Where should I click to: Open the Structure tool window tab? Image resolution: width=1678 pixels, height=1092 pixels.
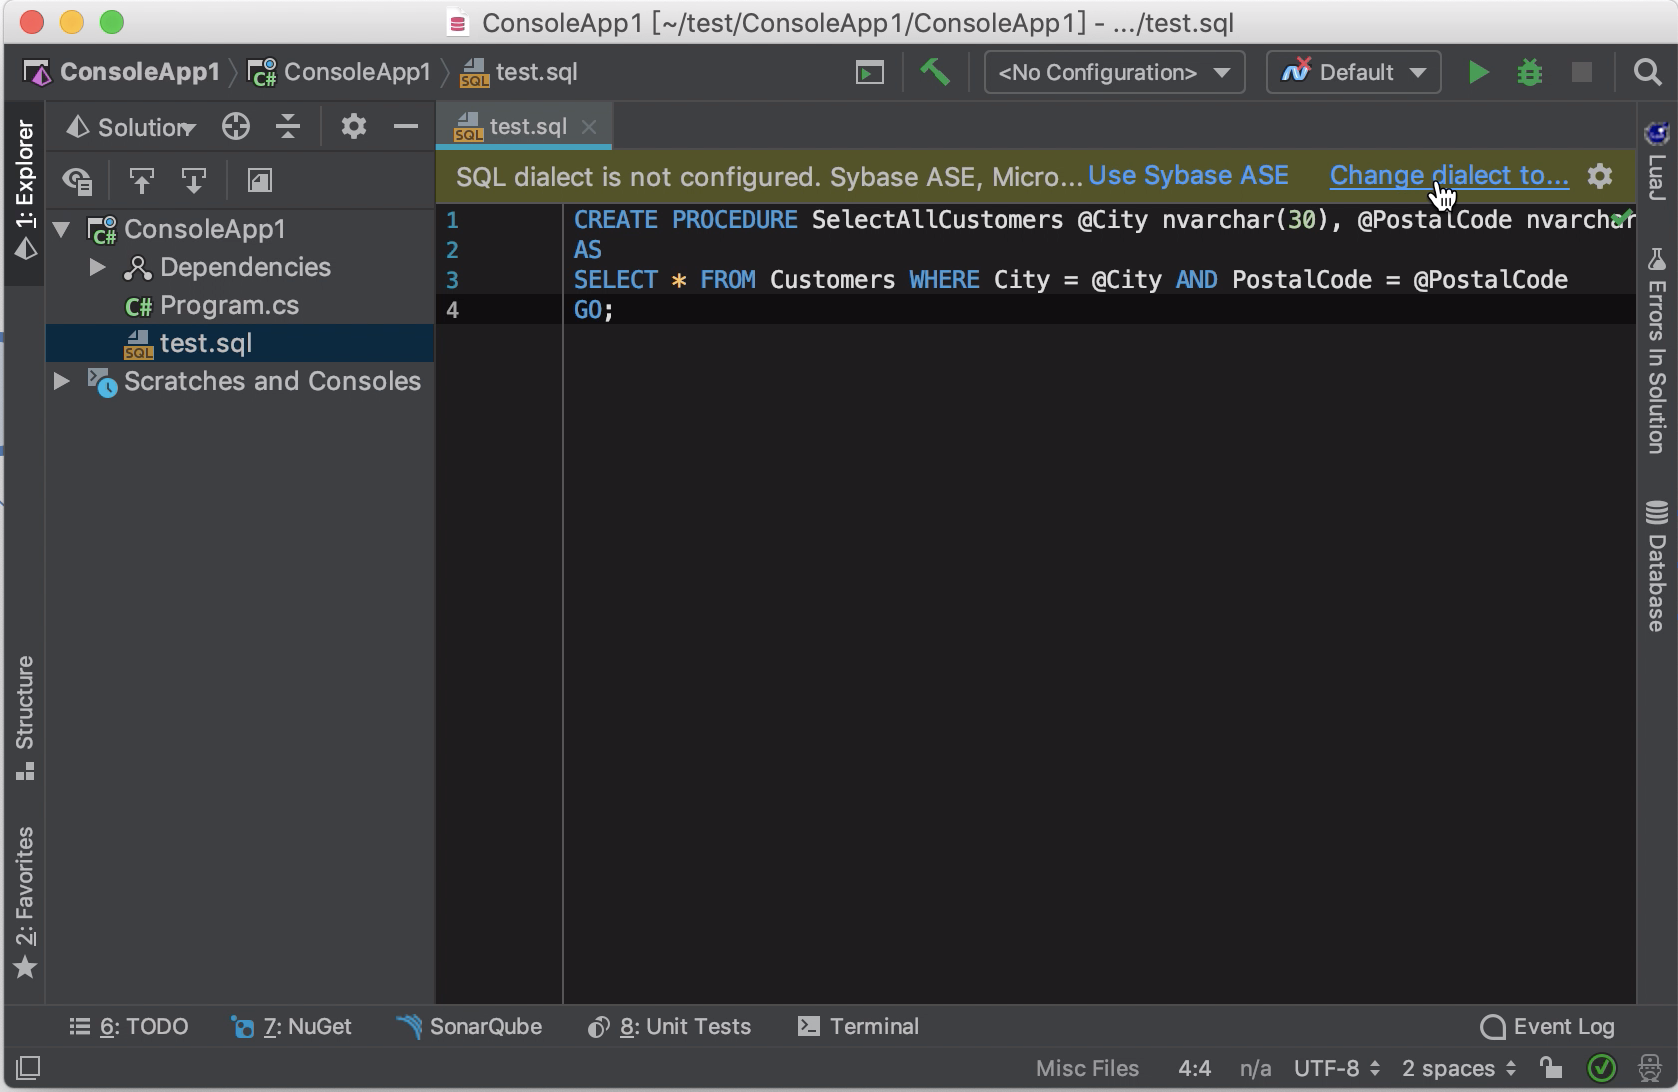point(25,717)
